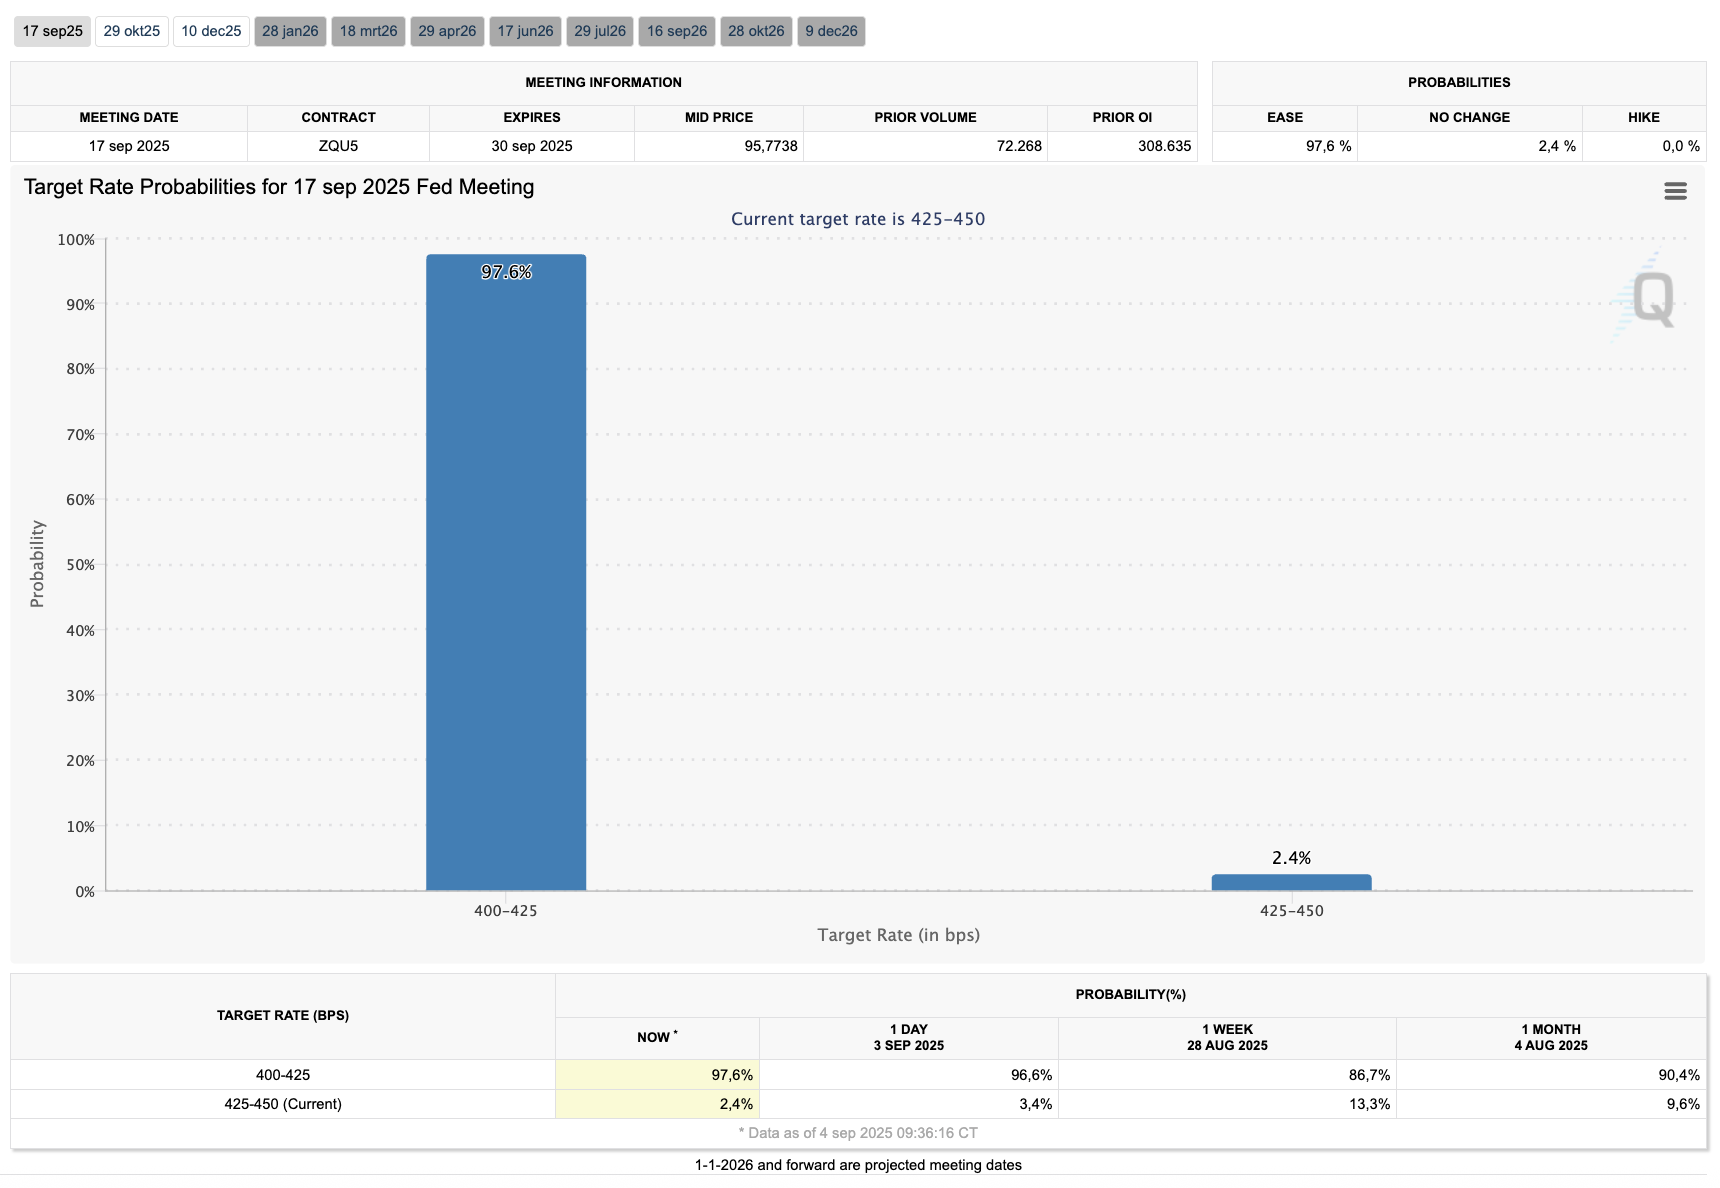Image resolution: width=1720 pixels, height=1188 pixels.
Task: Select the 28 jan26 meeting tab
Action: (290, 31)
